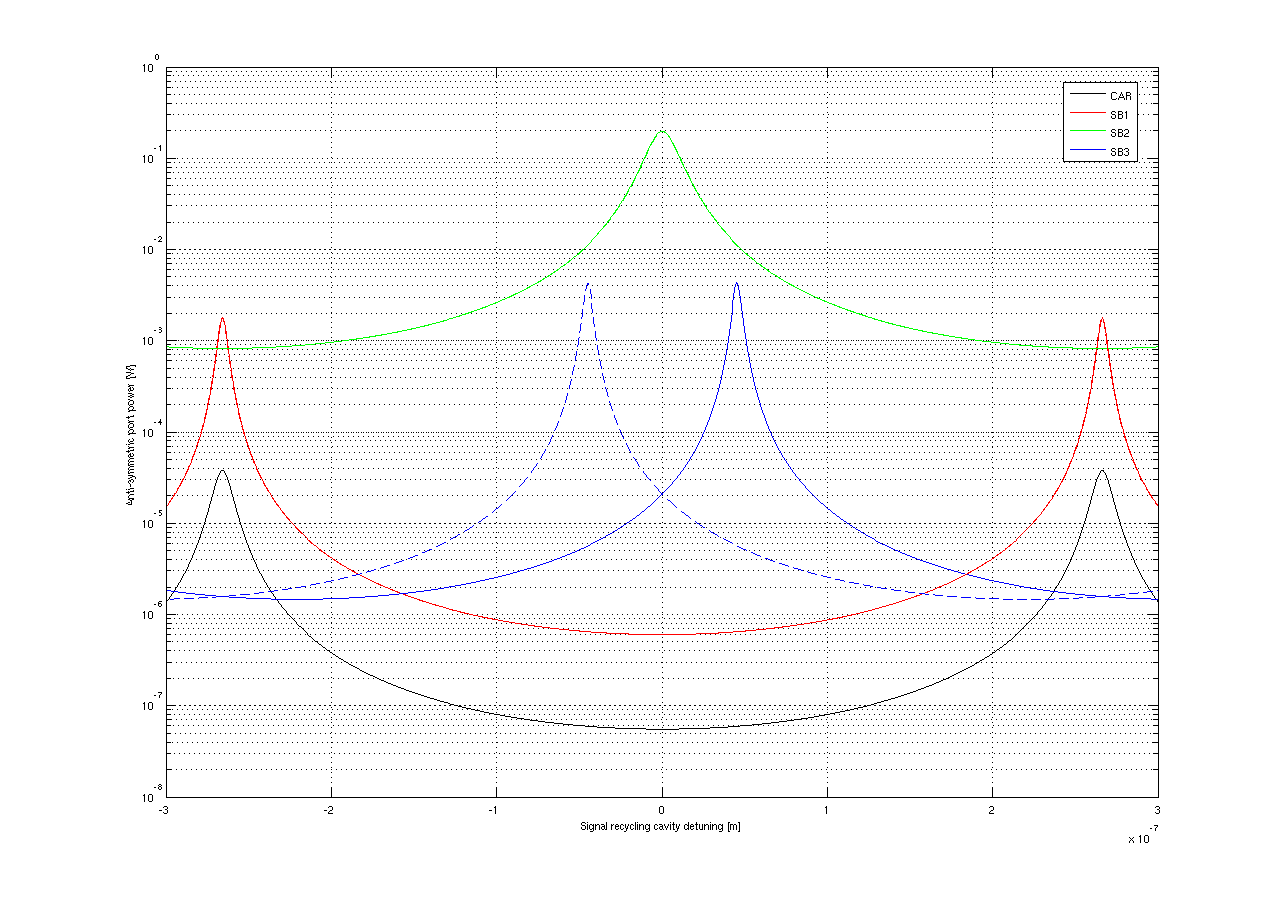This screenshot has width=1280, height=897.
Task: Click the x-axis tick label 2
Action: click(992, 810)
